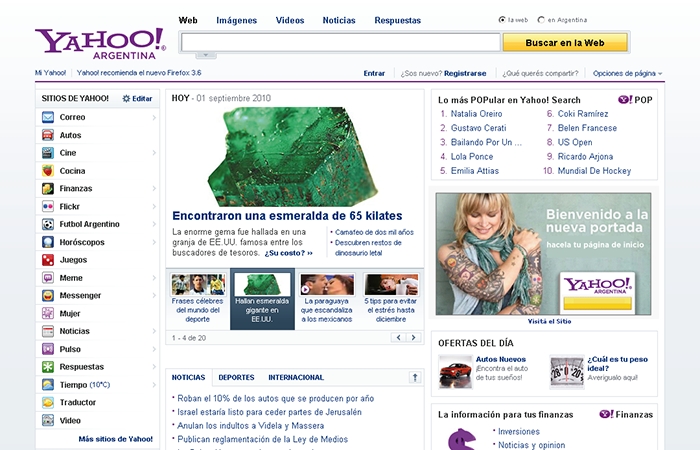Click 'Buscar en la Web' button

point(565,43)
